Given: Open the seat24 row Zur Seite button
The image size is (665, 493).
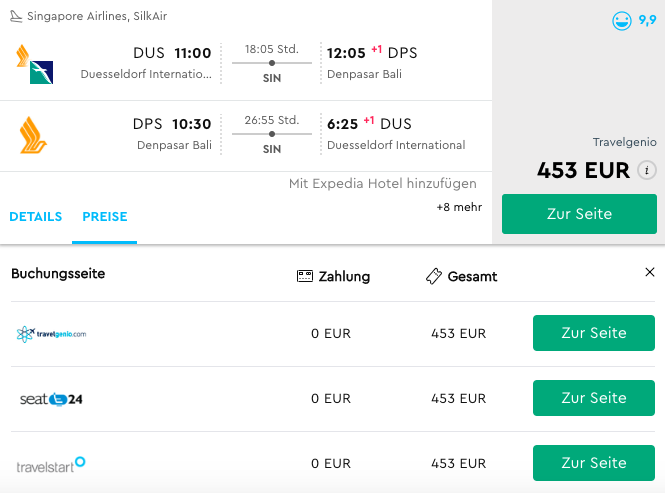Looking at the screenshot, I should tap(594, 398).
